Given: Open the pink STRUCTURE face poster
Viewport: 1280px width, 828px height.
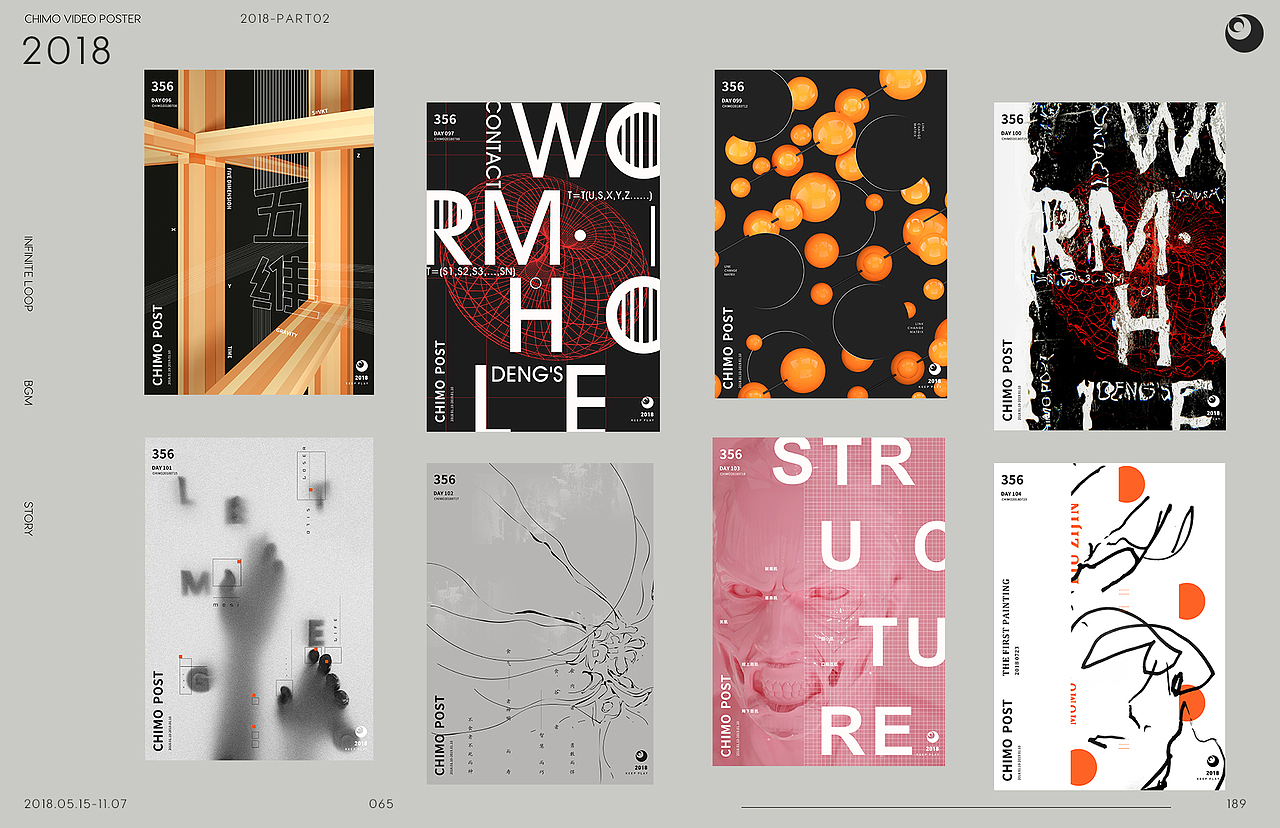Looking at the screenshot, I should (829, 601).
